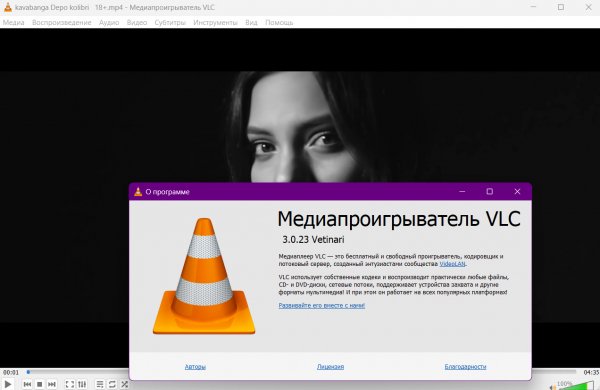
Task: Toggle shuffle random playback
Action: 124,384
